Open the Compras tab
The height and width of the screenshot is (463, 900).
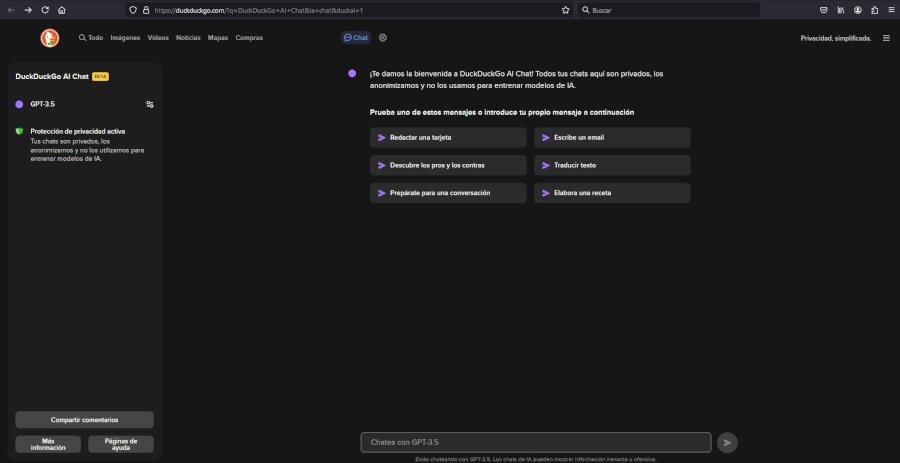tap(249, 38)
